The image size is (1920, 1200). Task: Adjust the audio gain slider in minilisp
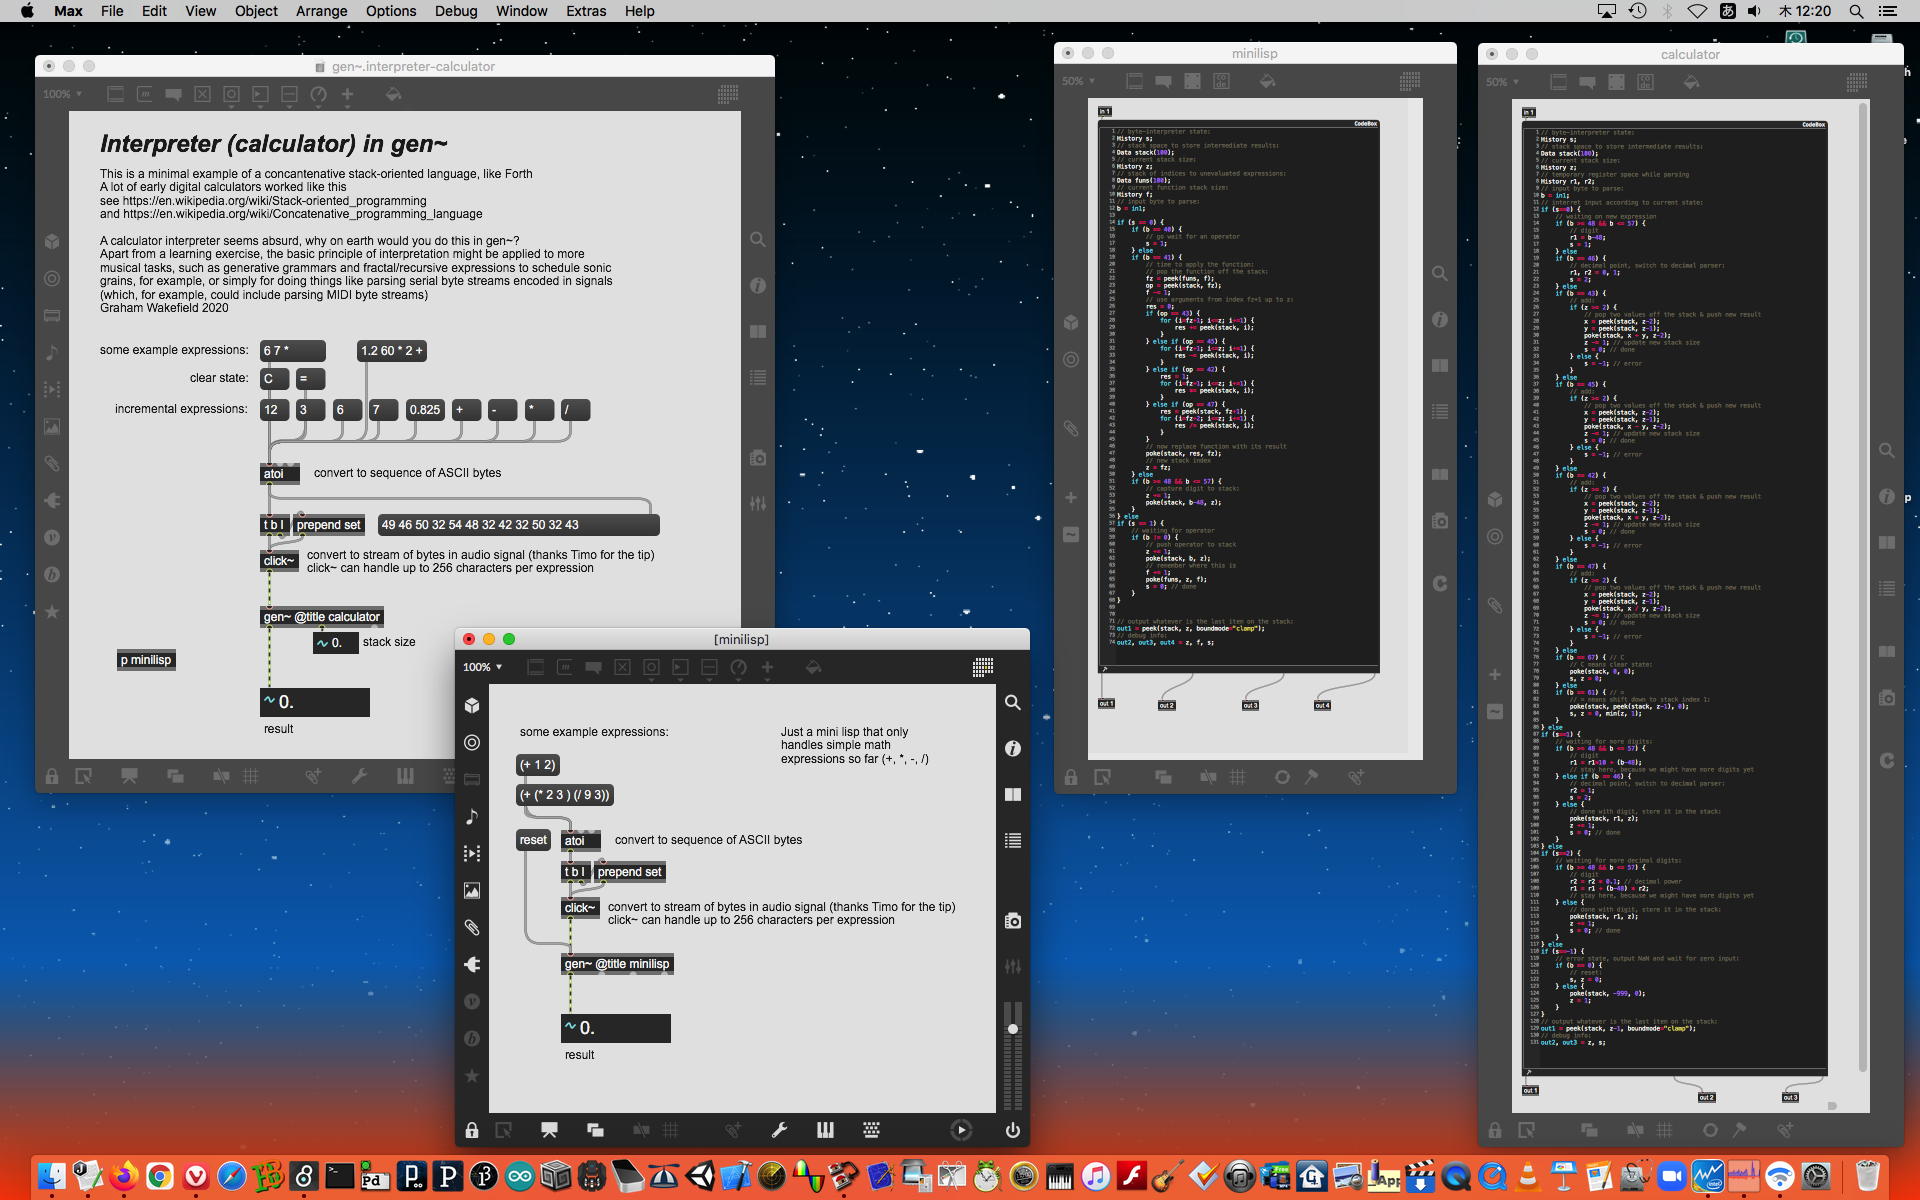pos(1012,1029)
